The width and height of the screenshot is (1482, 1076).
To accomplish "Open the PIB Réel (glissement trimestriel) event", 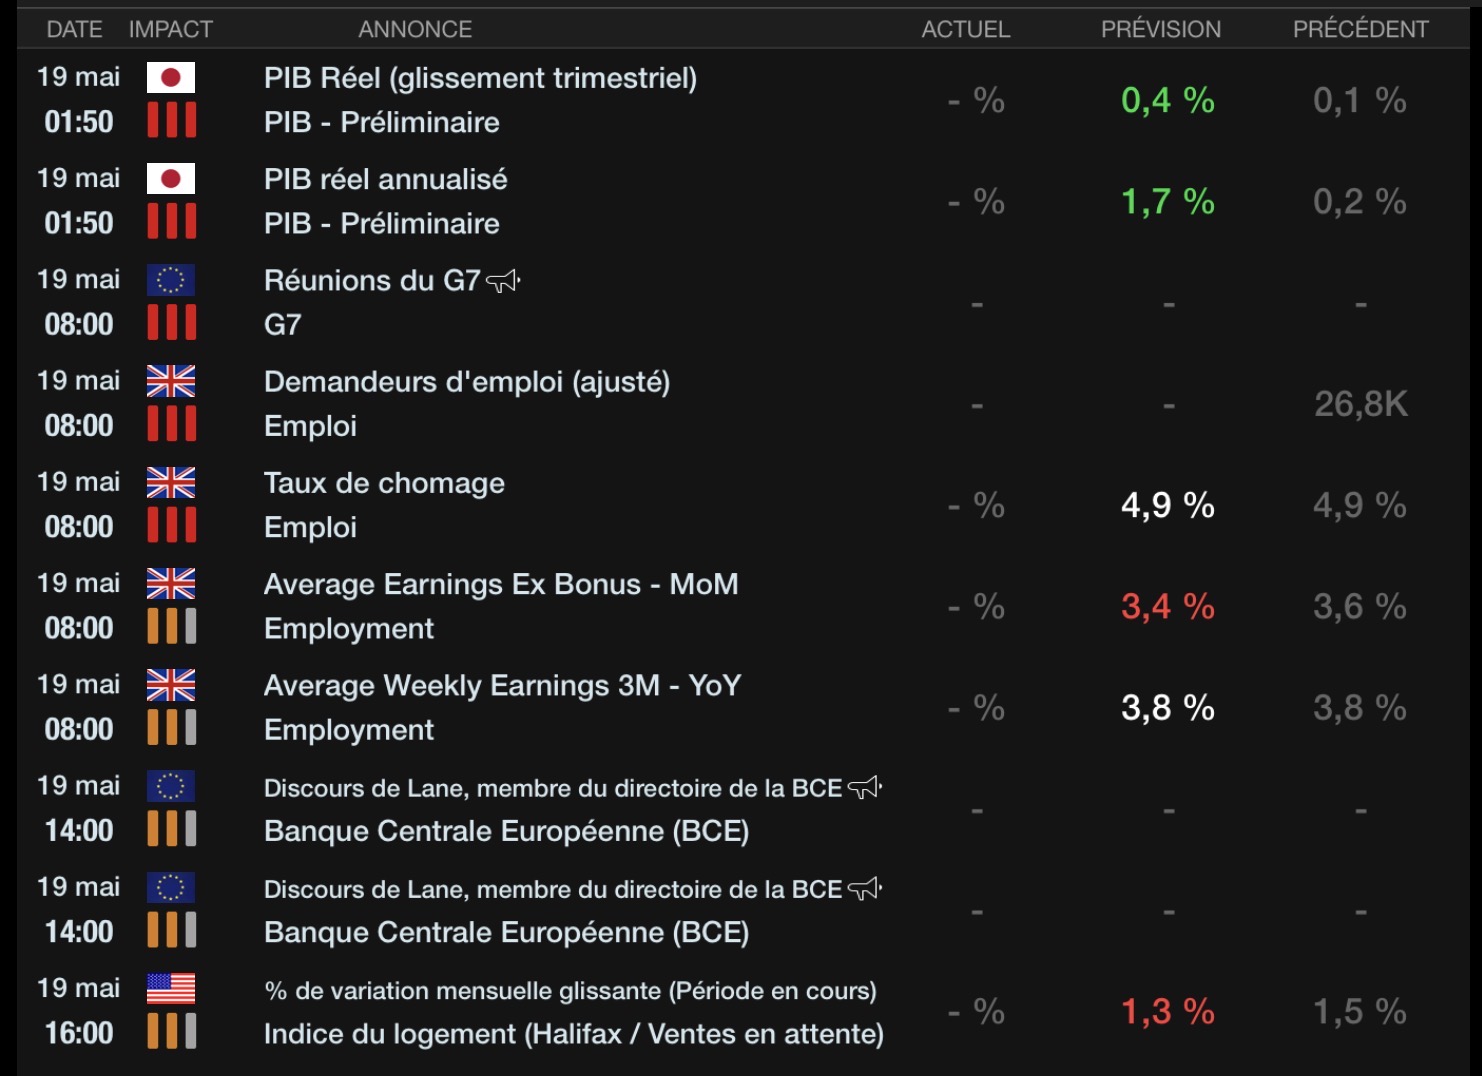I will tap(480, 78).
